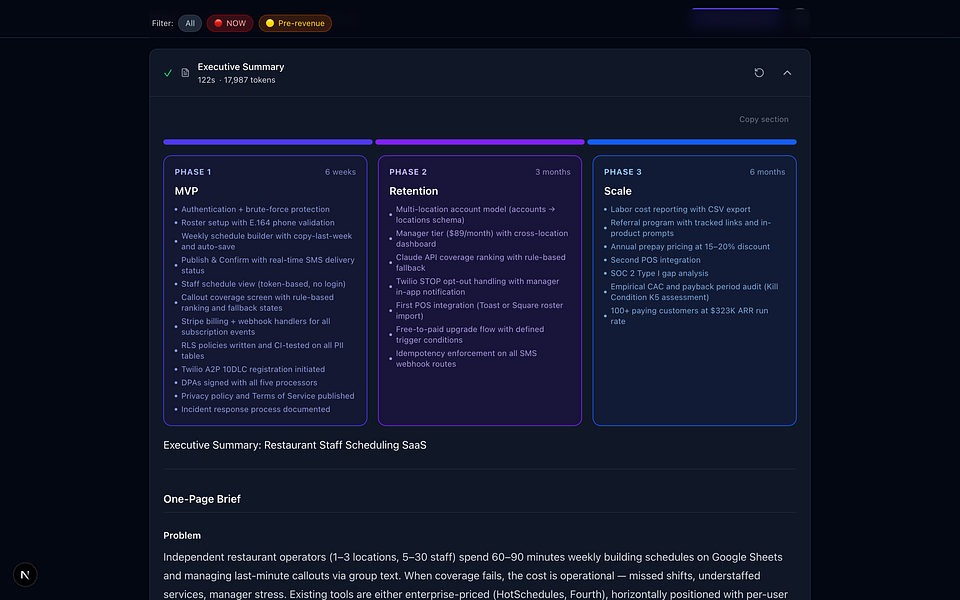This screenshot has width=960, height=600.
Task: Click the yellow dot in Pre-revenue filter
Action: point(270,23)
